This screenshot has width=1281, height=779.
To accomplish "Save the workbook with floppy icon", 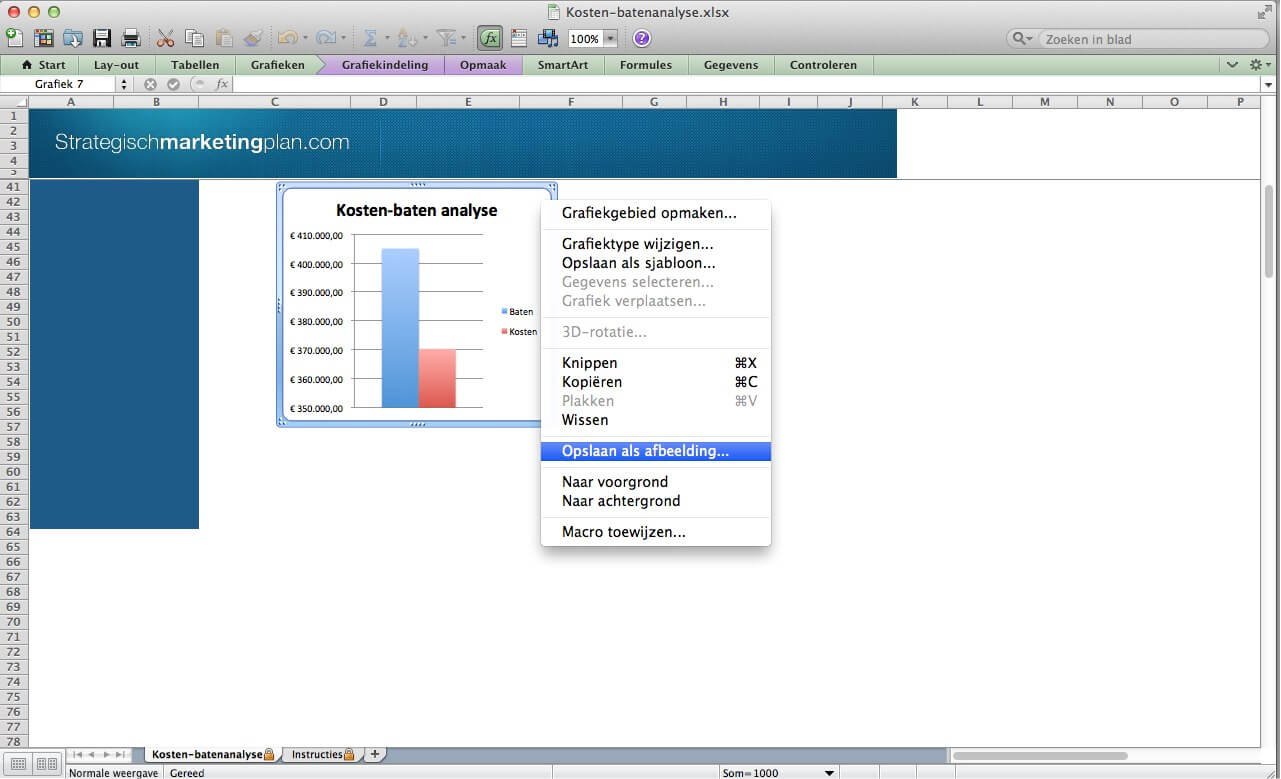I will [102, 38].
